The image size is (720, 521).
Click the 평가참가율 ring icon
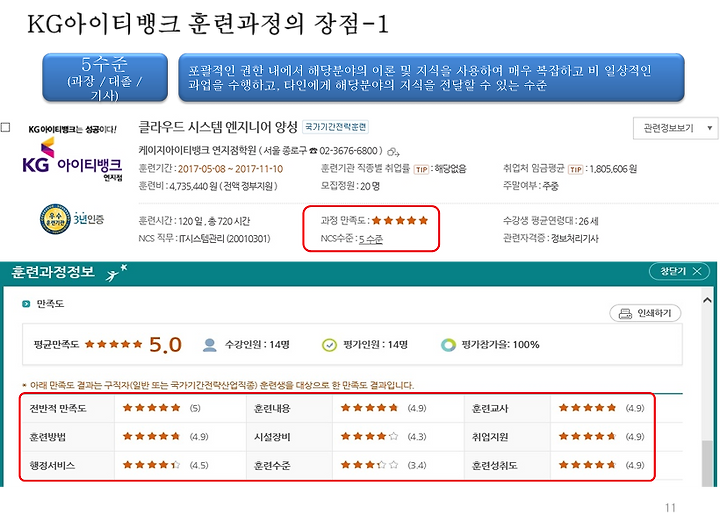pyautogui.click(x=448, y=345)
